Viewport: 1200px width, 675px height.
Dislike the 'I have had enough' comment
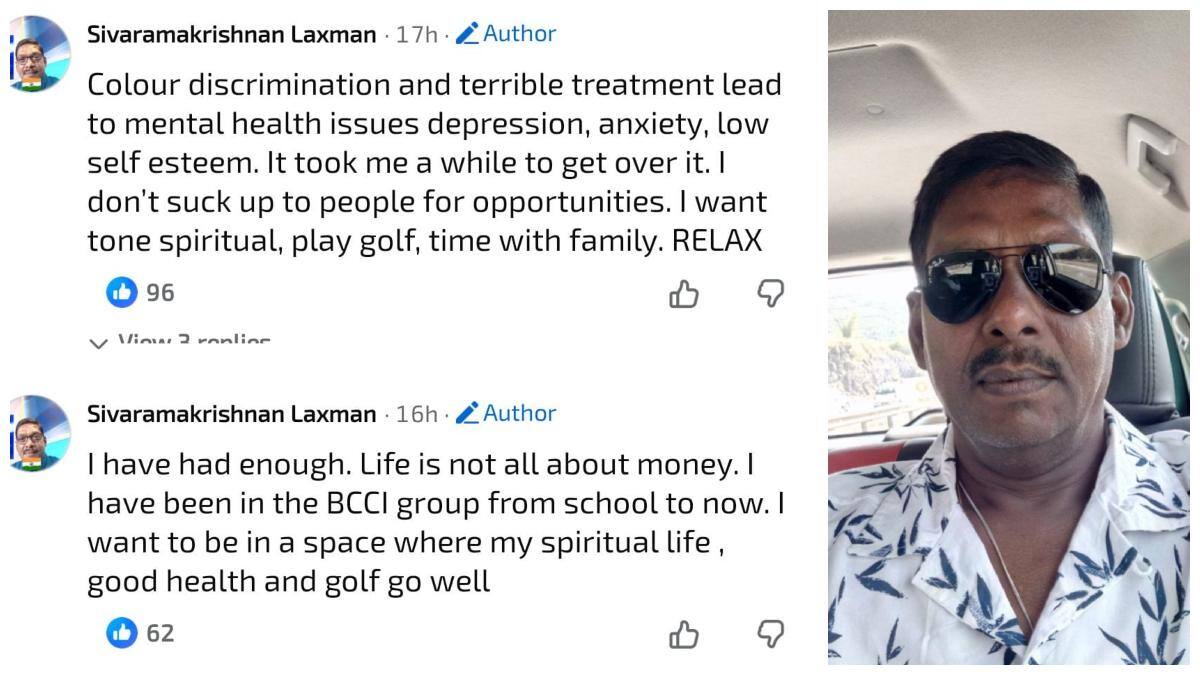click(770, 633)
